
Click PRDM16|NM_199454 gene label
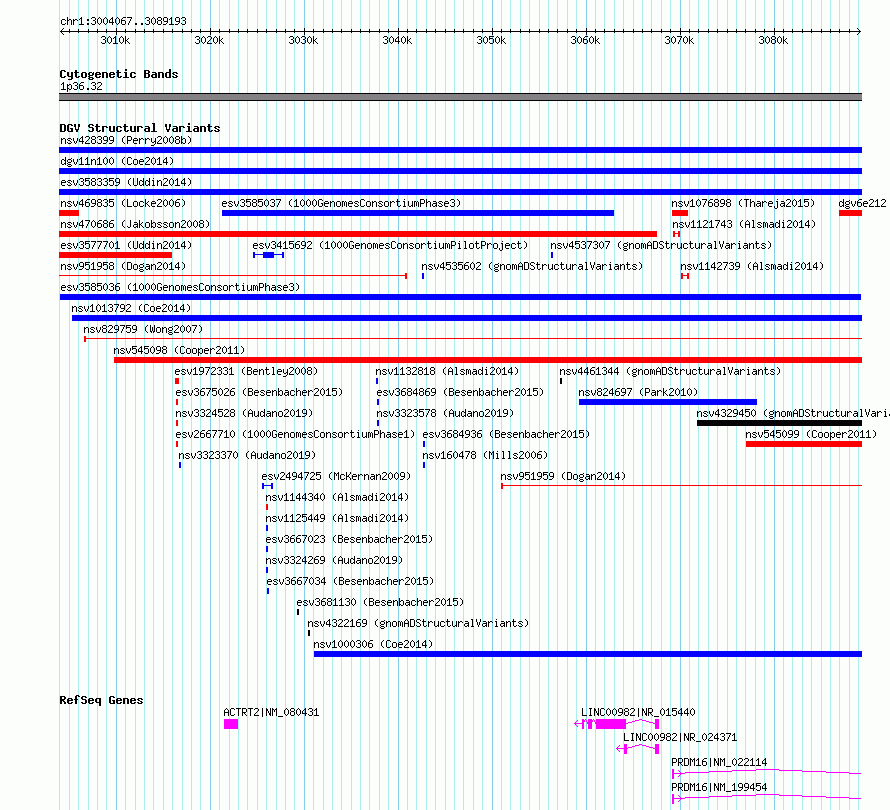click(719, 787)
